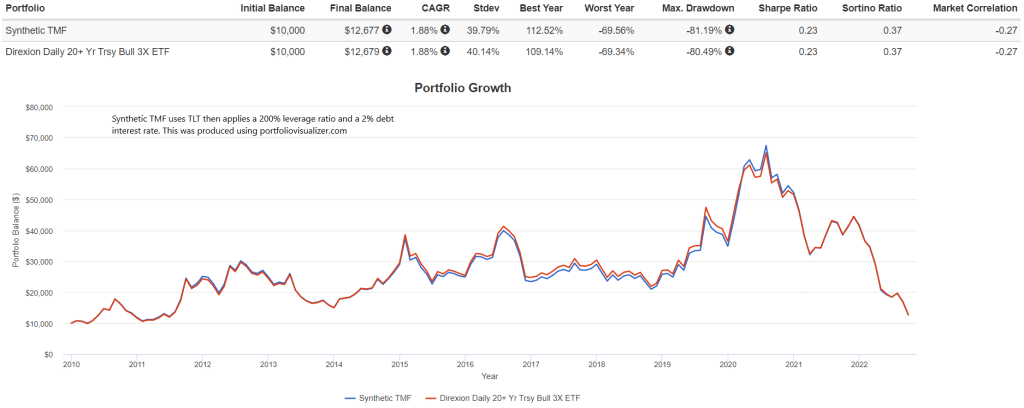Image resolution: width=1024 pixels, height=408 pixels.
Task: Open CAGR info icon in Synthetic TMF row
Action: [445, 29]
